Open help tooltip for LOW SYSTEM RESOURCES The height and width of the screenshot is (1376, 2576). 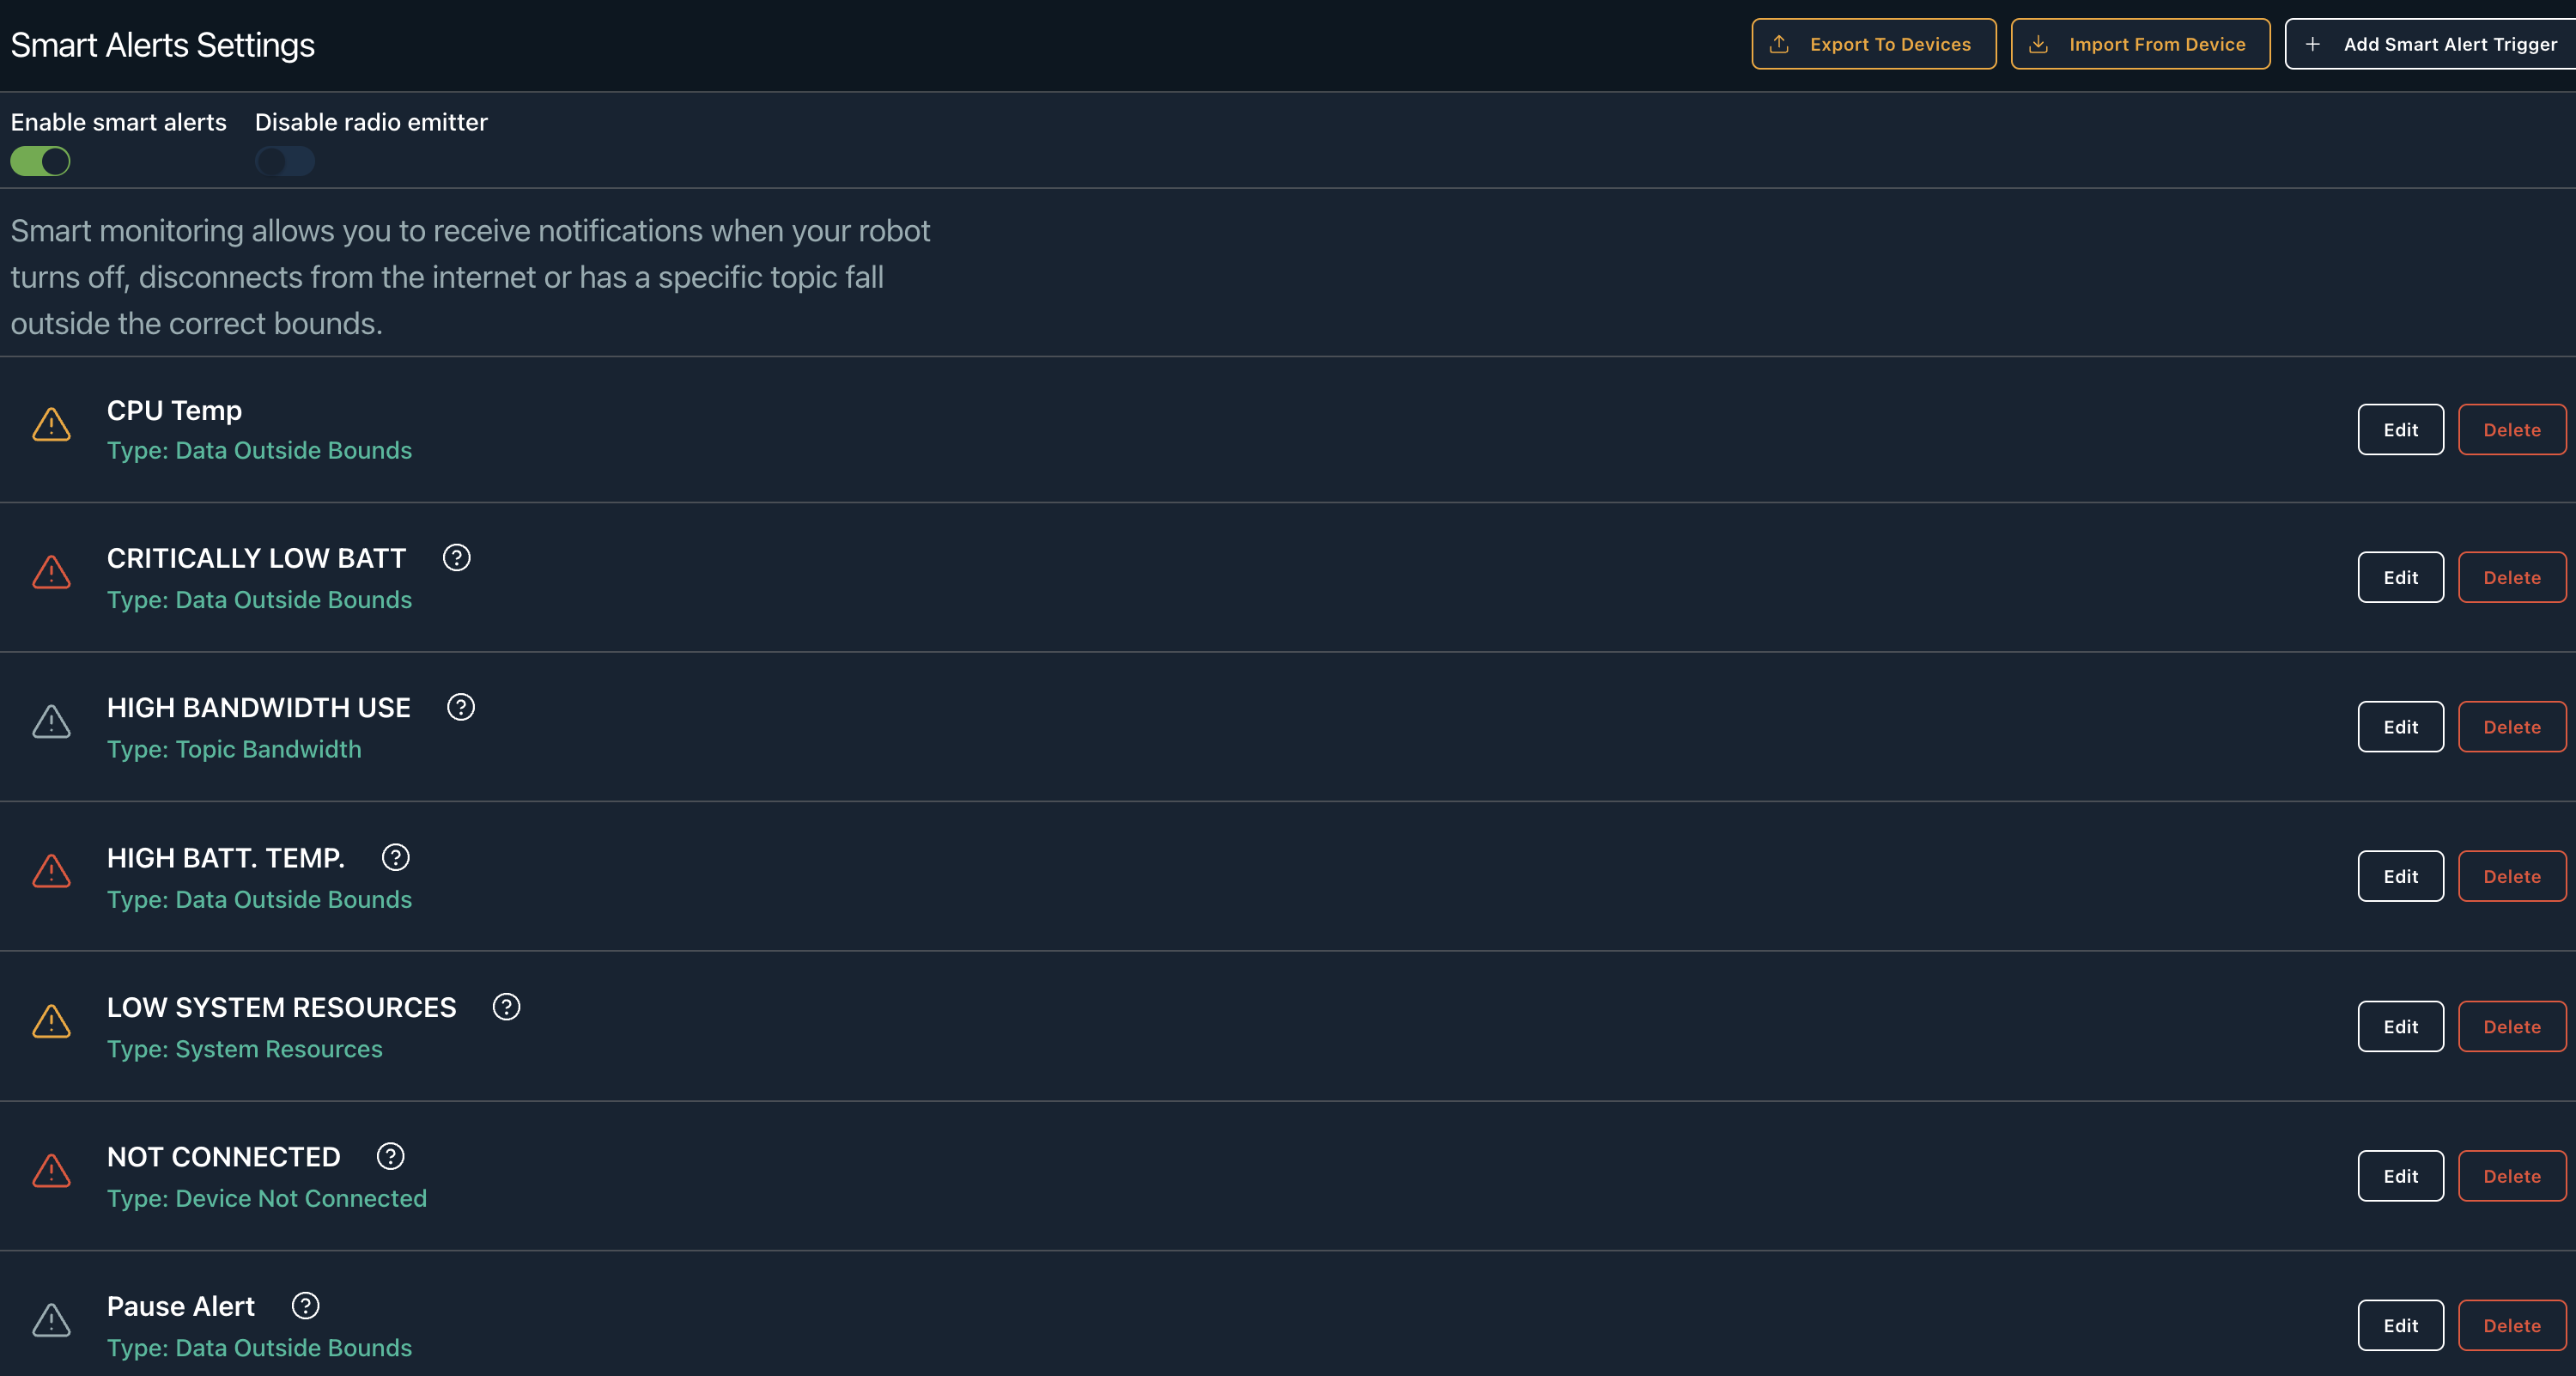(x=506, y=1007)
